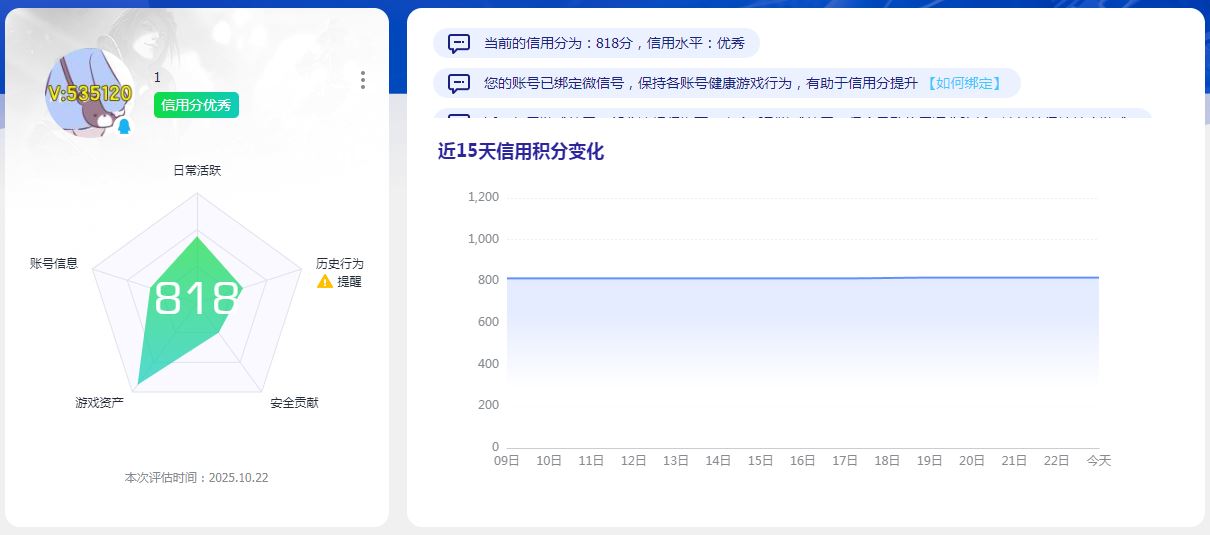Select the 游戏资产 radar label
Screen dimensions: 1210x535
click(99, 403)
